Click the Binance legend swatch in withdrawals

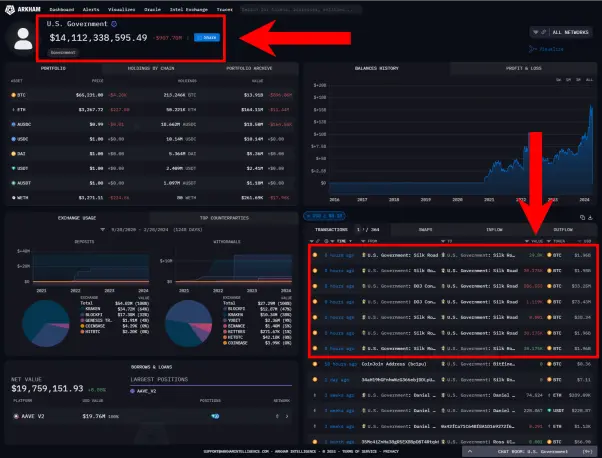225,326
